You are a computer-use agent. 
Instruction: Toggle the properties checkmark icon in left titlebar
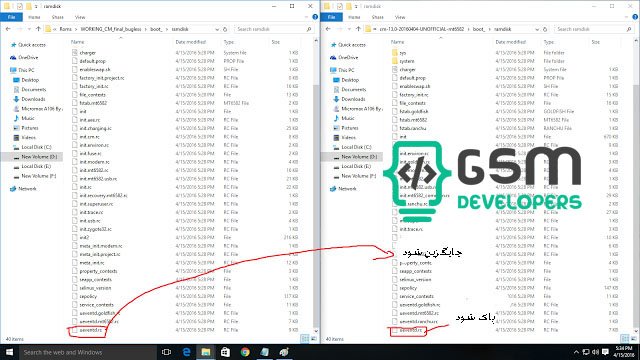[x=20, y=6]
